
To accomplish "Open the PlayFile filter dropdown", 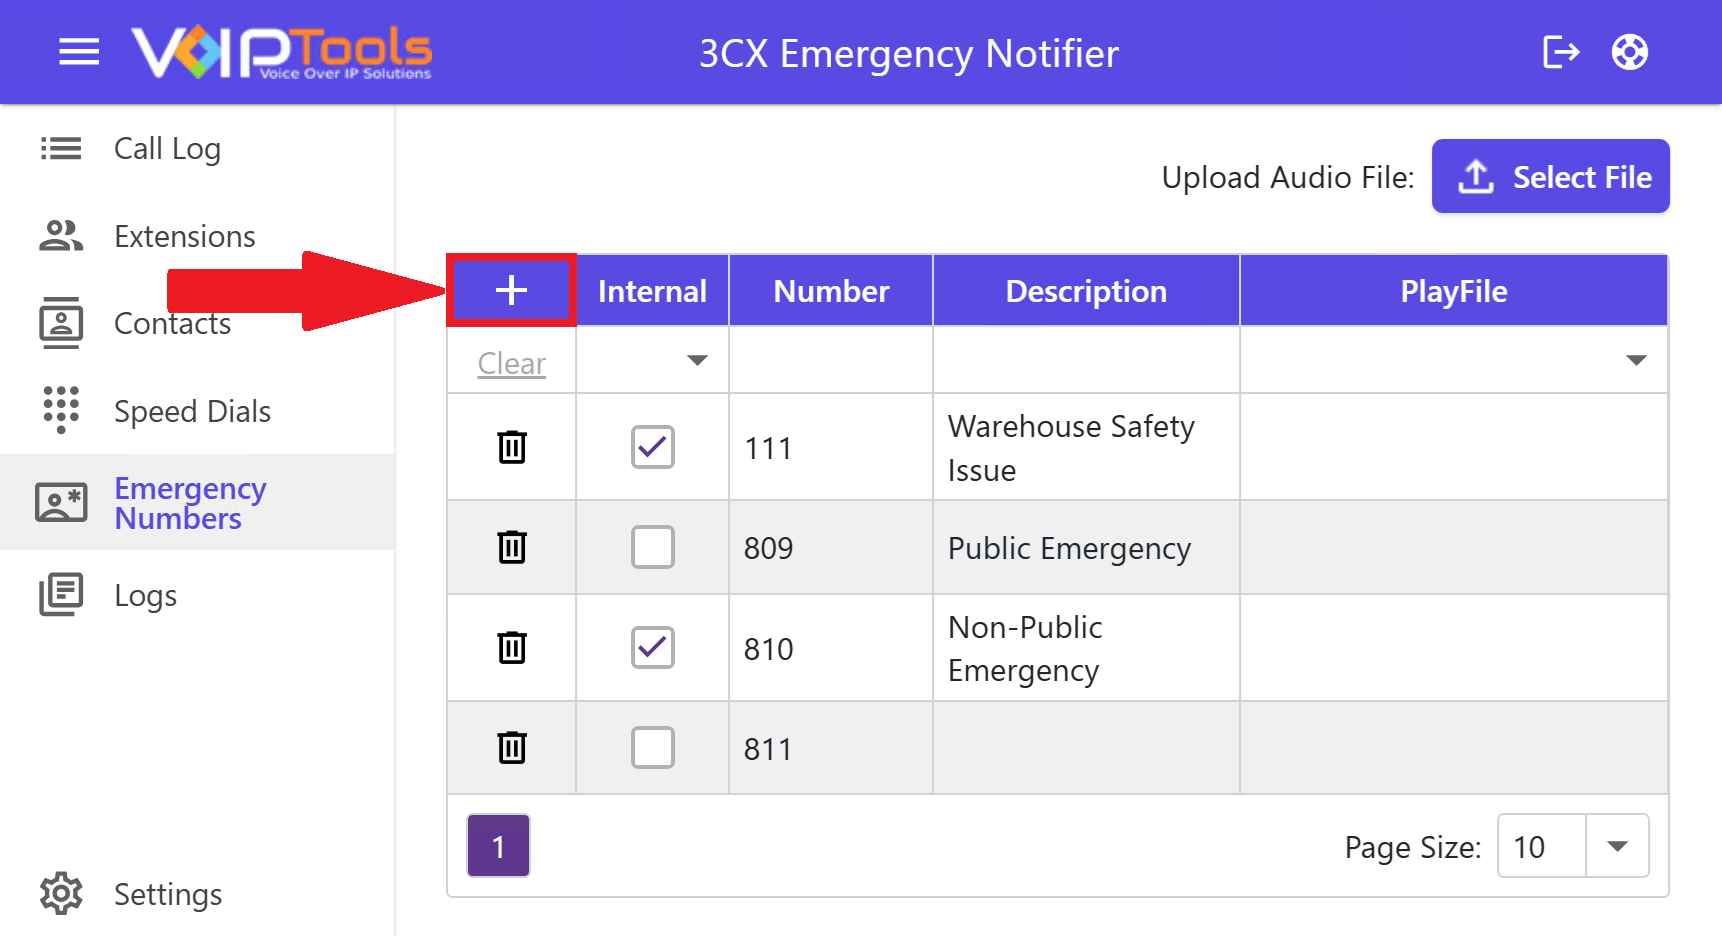I will click(x=1636, y=360).
